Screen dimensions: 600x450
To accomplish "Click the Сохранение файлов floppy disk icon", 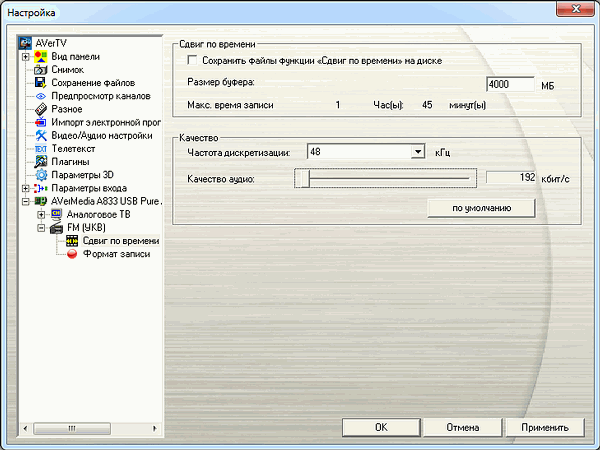I will pyautogui.click(x=41, y=83).
